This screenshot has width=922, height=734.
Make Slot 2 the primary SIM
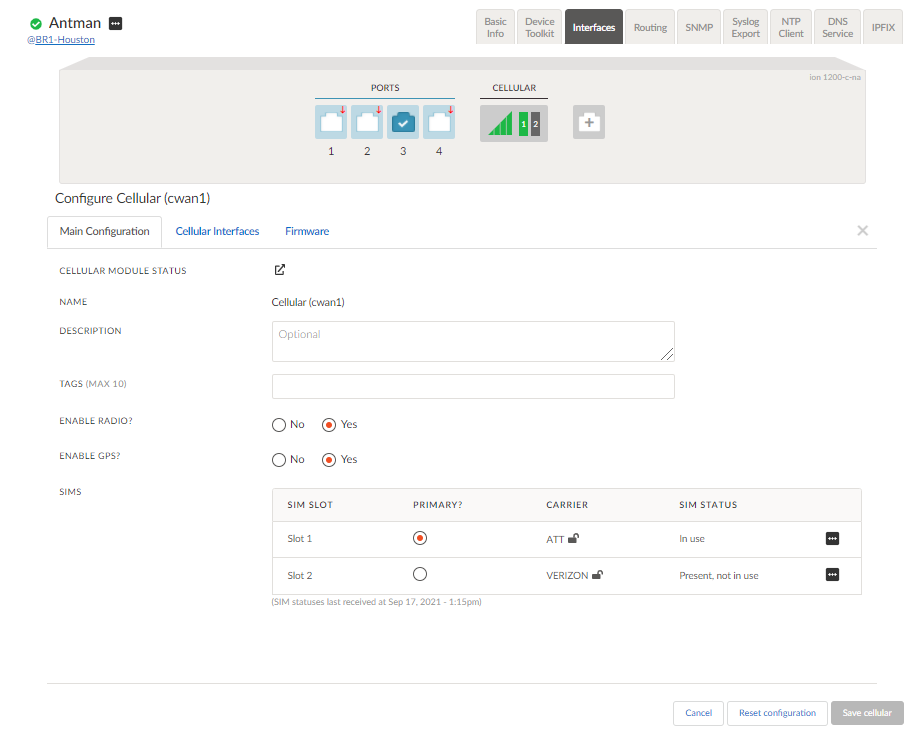click(x=420, y=574)
